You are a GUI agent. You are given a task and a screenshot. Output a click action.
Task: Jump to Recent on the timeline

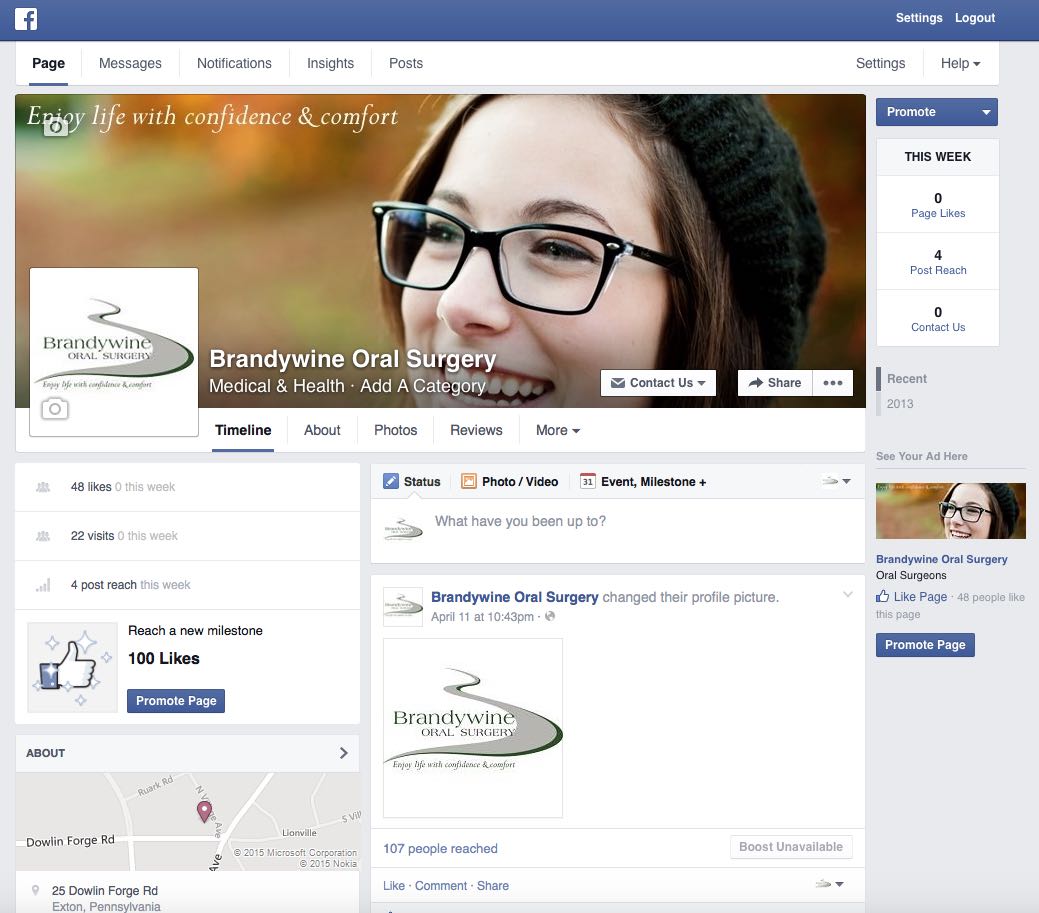pyautogui.click(x=906, y=378)
